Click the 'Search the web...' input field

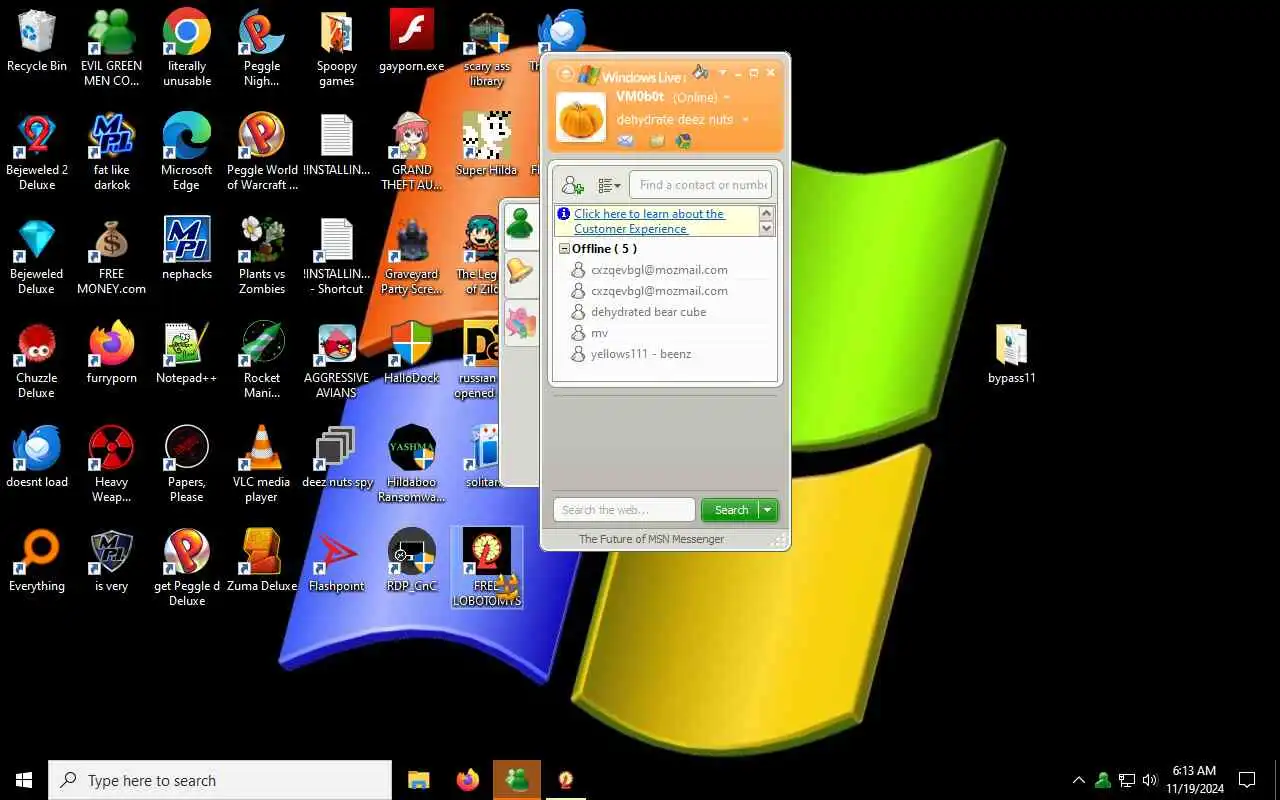click(x=624, y=510)
